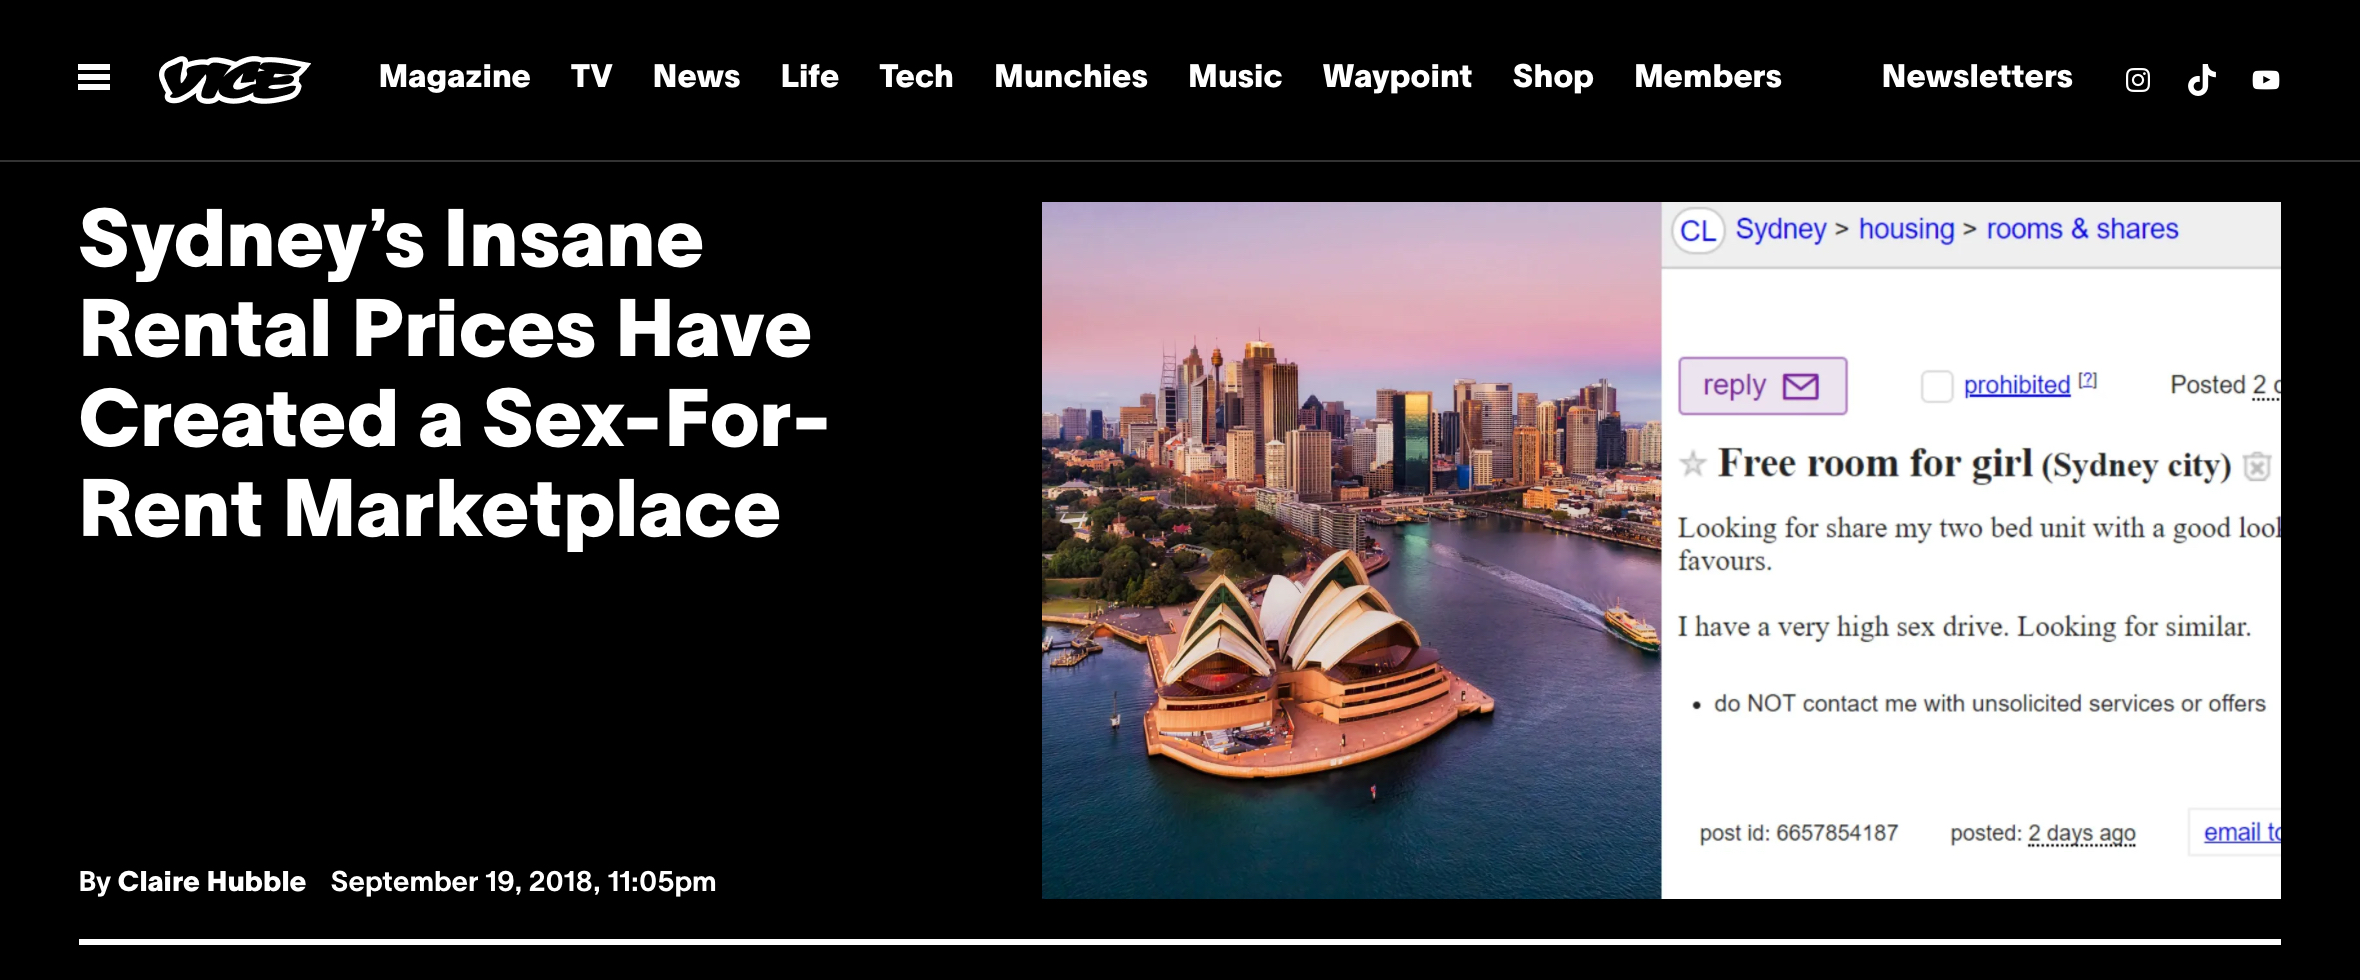
Task: Open the Magazine menu item
Action: click(454, 77)
